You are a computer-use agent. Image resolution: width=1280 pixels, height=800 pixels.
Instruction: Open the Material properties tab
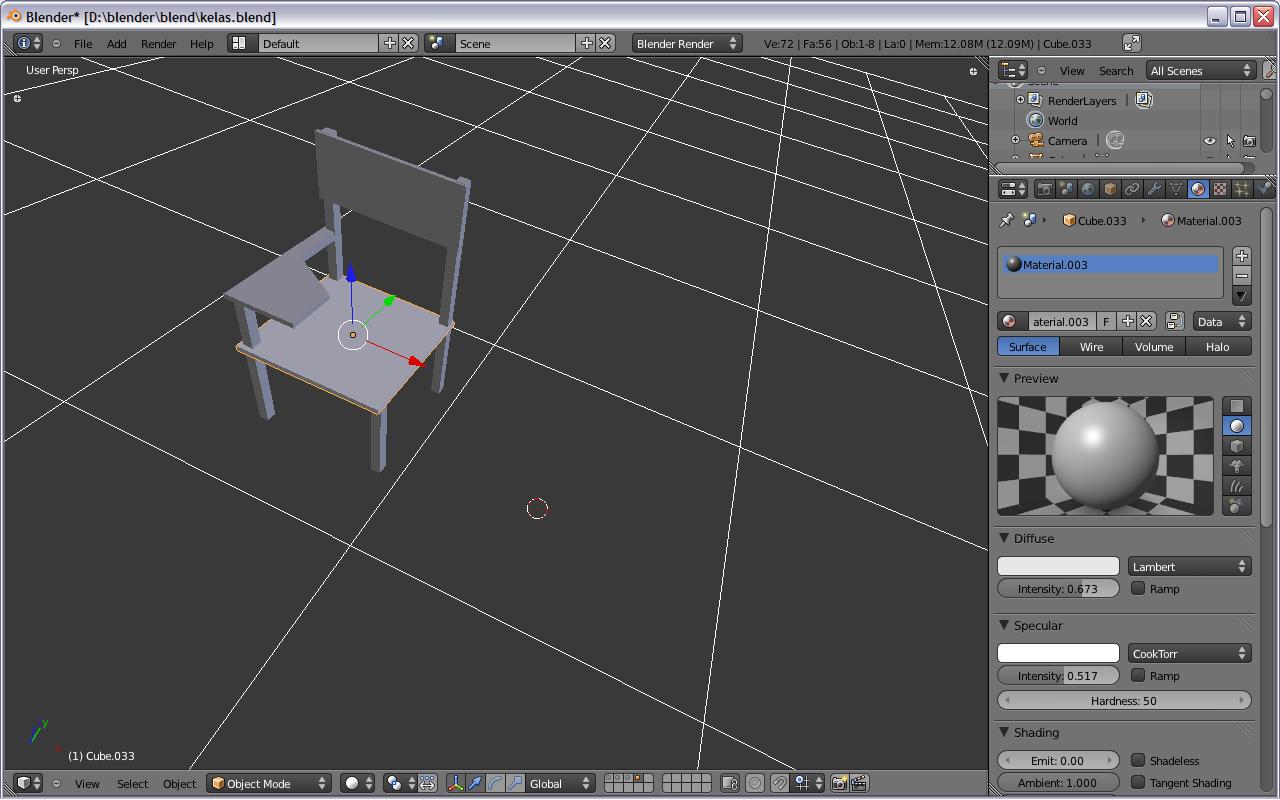click(x=1198, y=189)
